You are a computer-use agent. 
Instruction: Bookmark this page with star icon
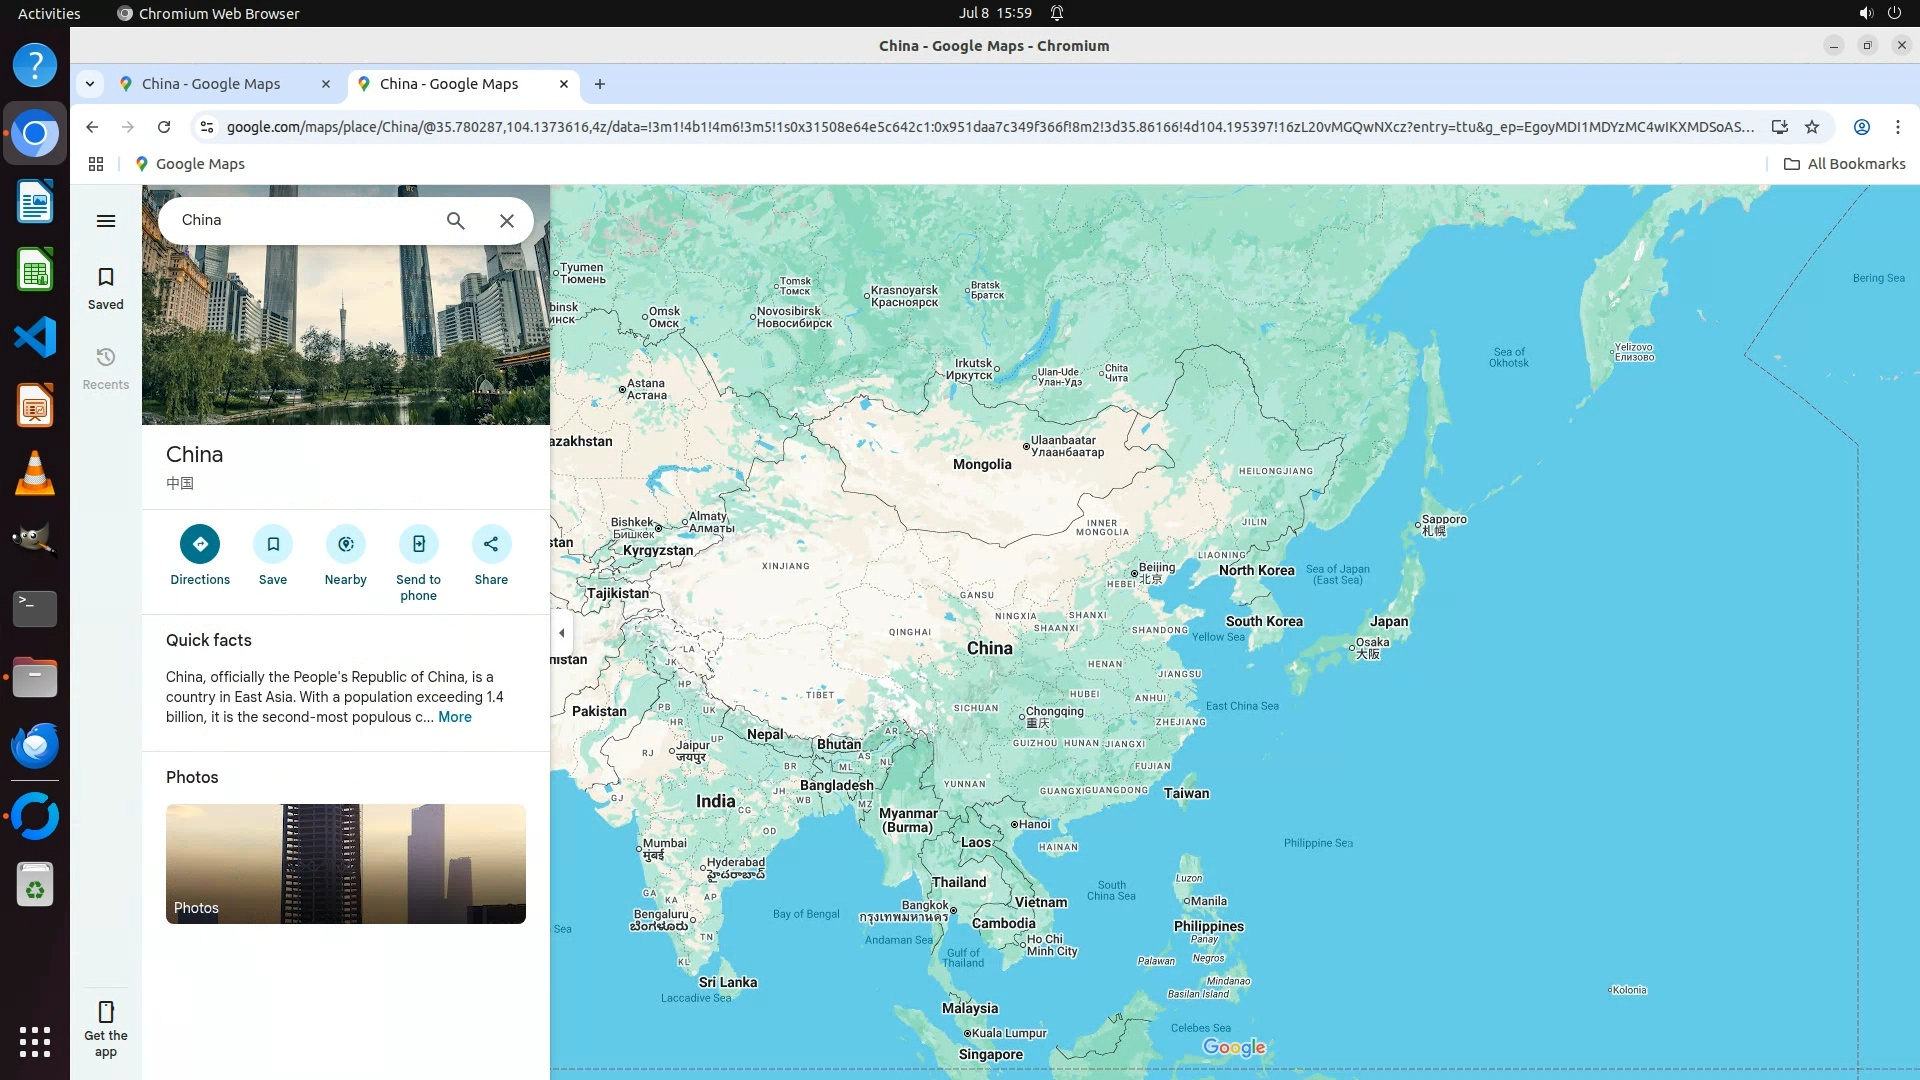[x=1812, y=127]
